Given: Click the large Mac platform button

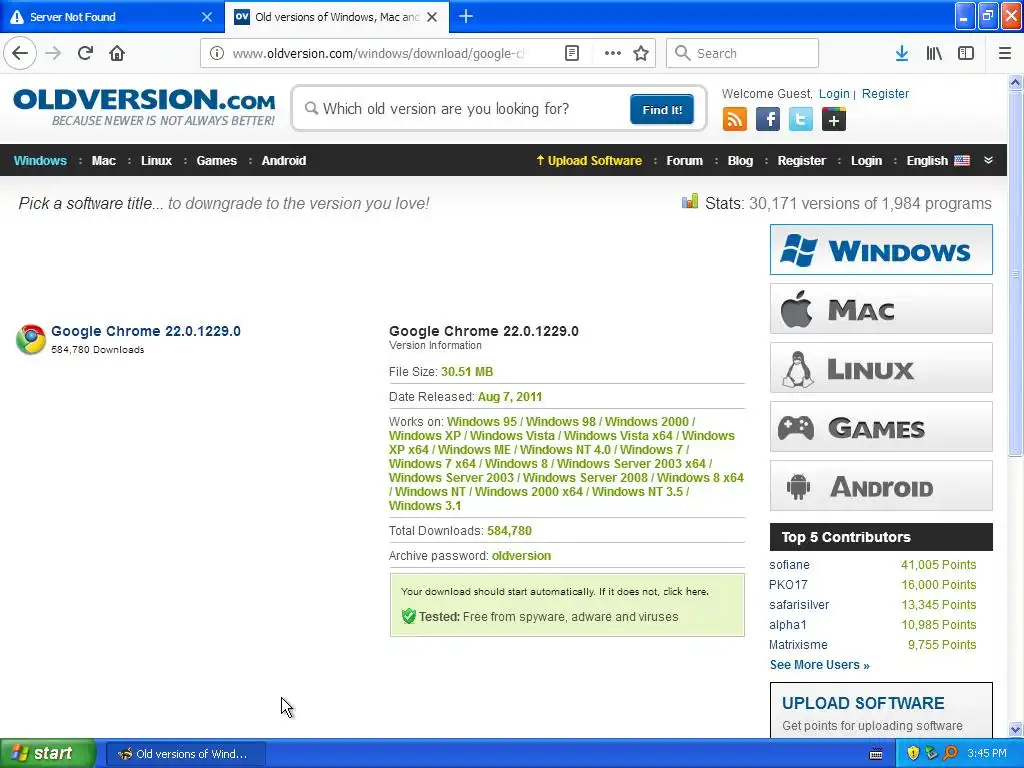Looking at the screenshot, I should [881, 308].
